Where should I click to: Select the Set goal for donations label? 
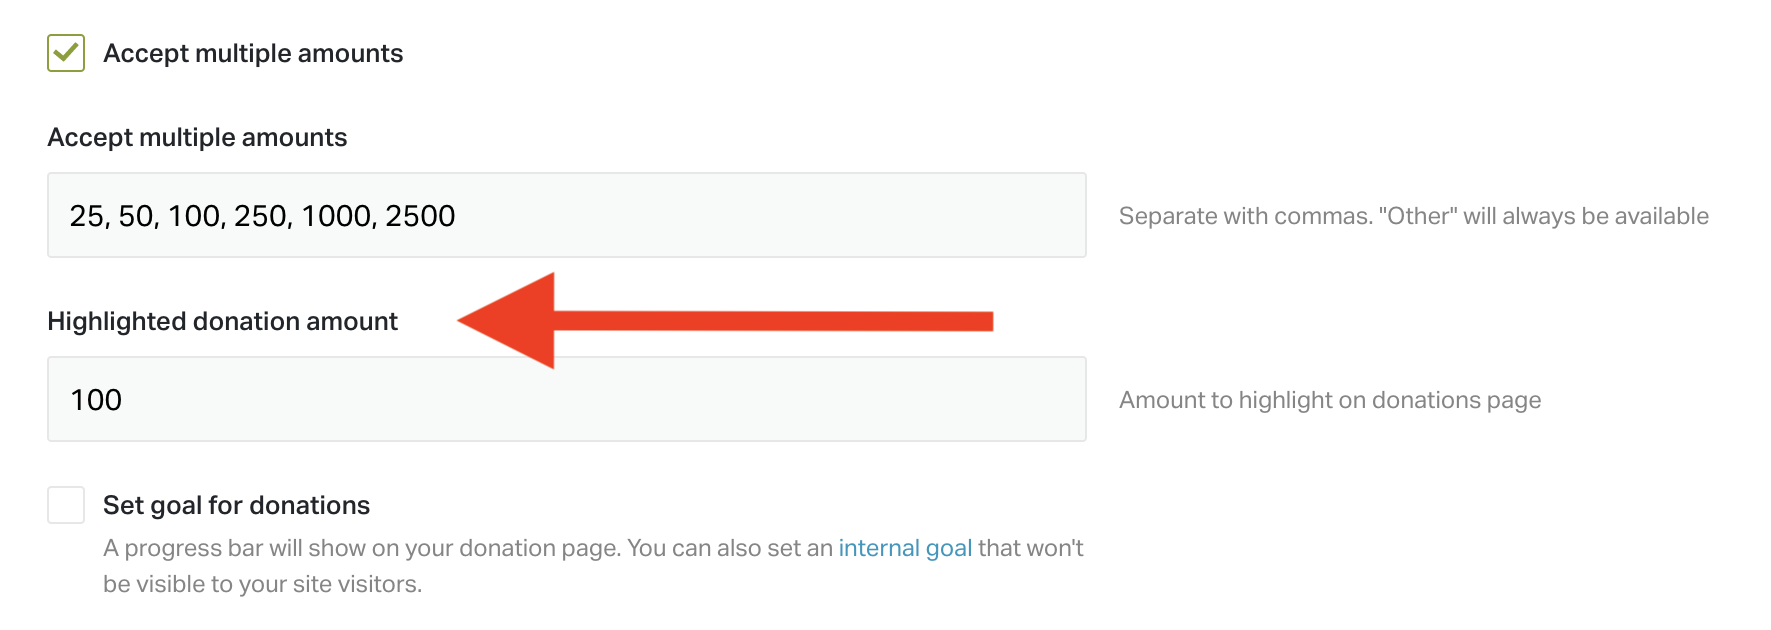(236, 505)
